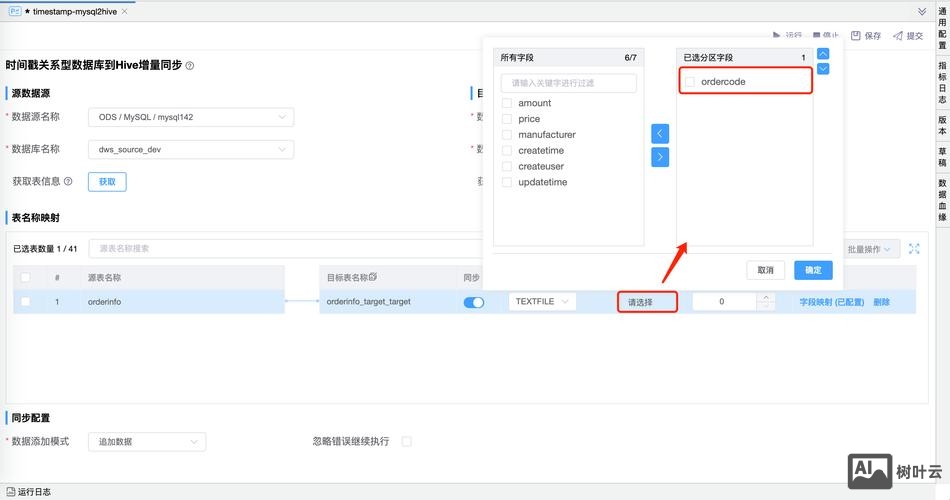Move selected partition field up
Viewport: 950px width, 500px height.
pyautogui.click(x=823, y=54)
